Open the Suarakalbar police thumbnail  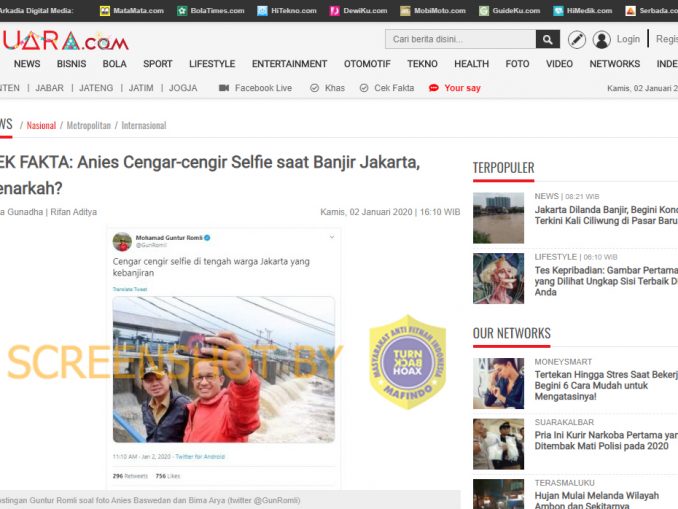tap(498, 444)
